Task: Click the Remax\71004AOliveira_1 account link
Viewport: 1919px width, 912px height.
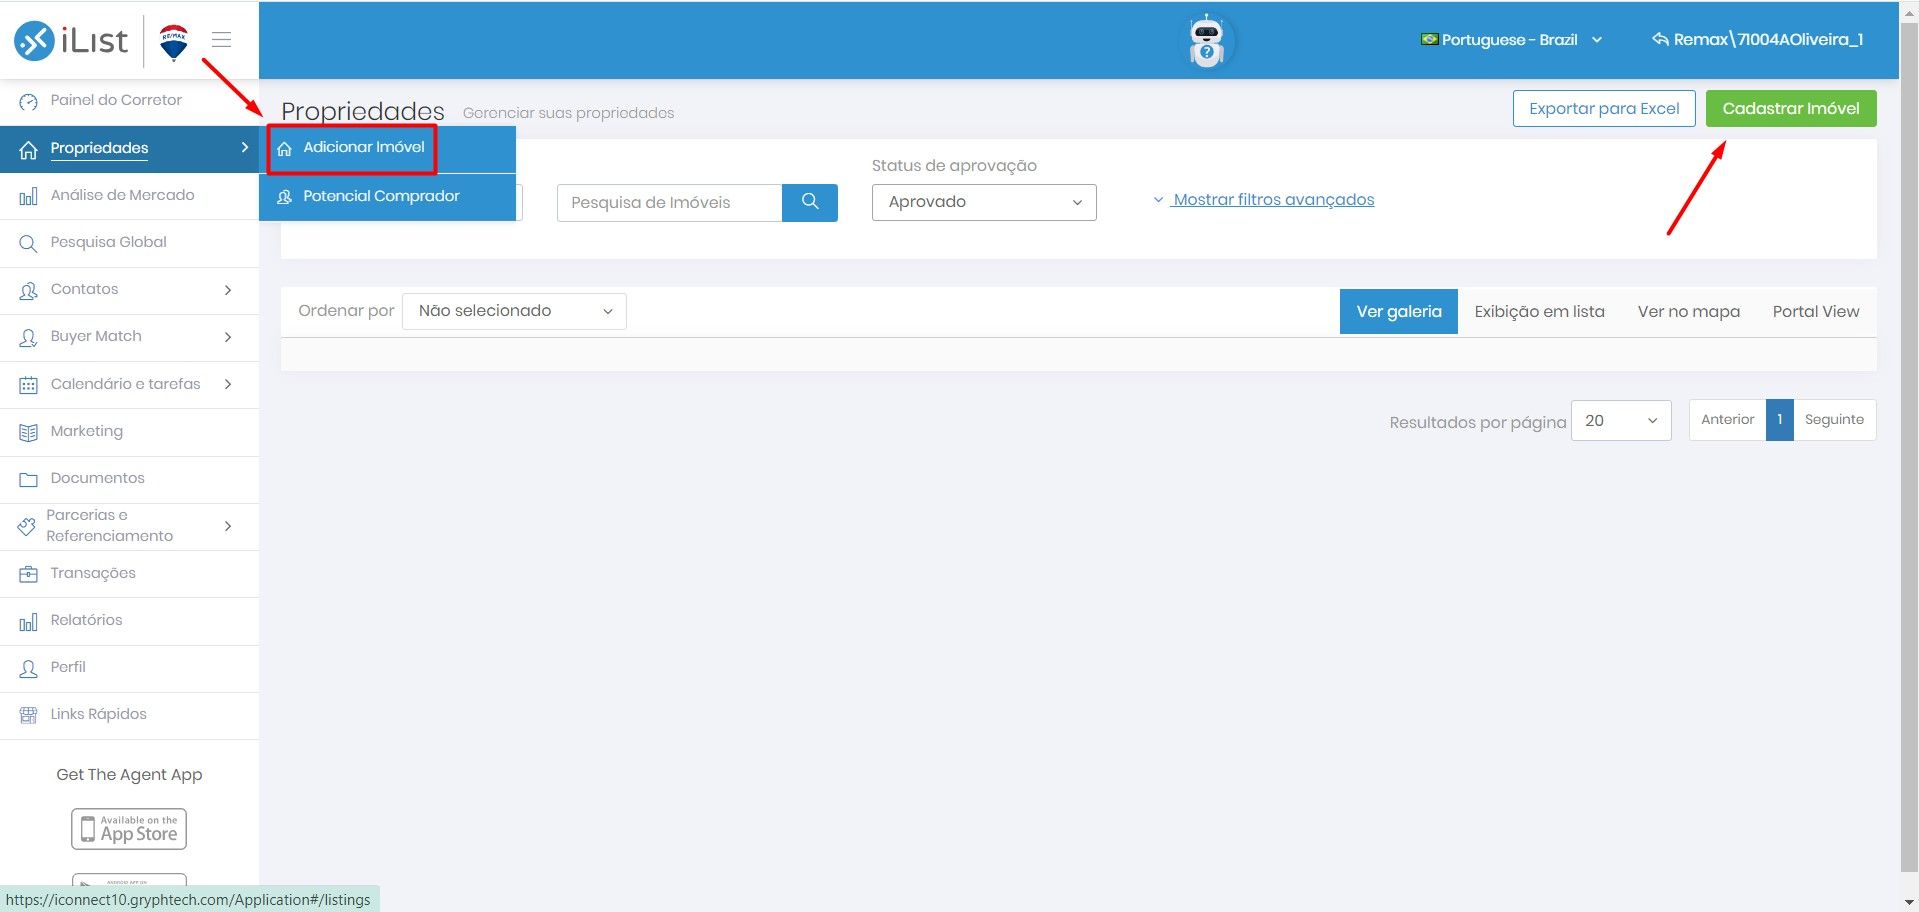Action: pyautogui.click(x=1757, y=40)
